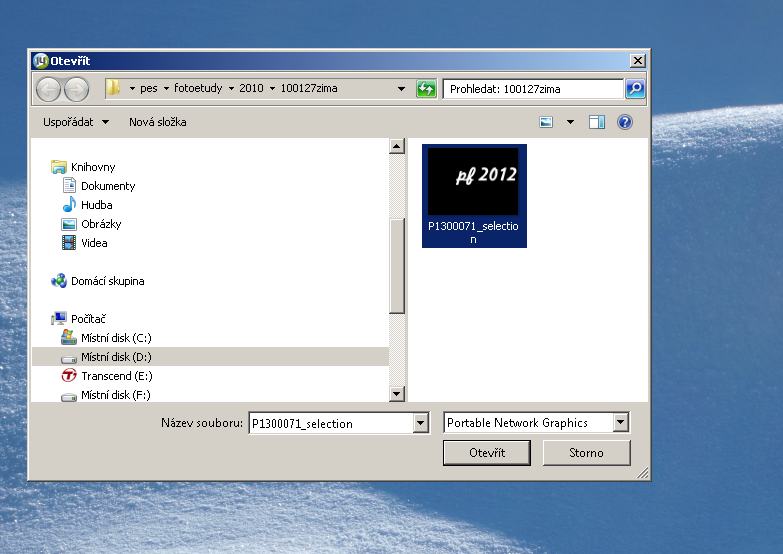Viewport: 783px width, 554px height.
Task: Click the green refresh icon in address bar
Action: point(427,89)
